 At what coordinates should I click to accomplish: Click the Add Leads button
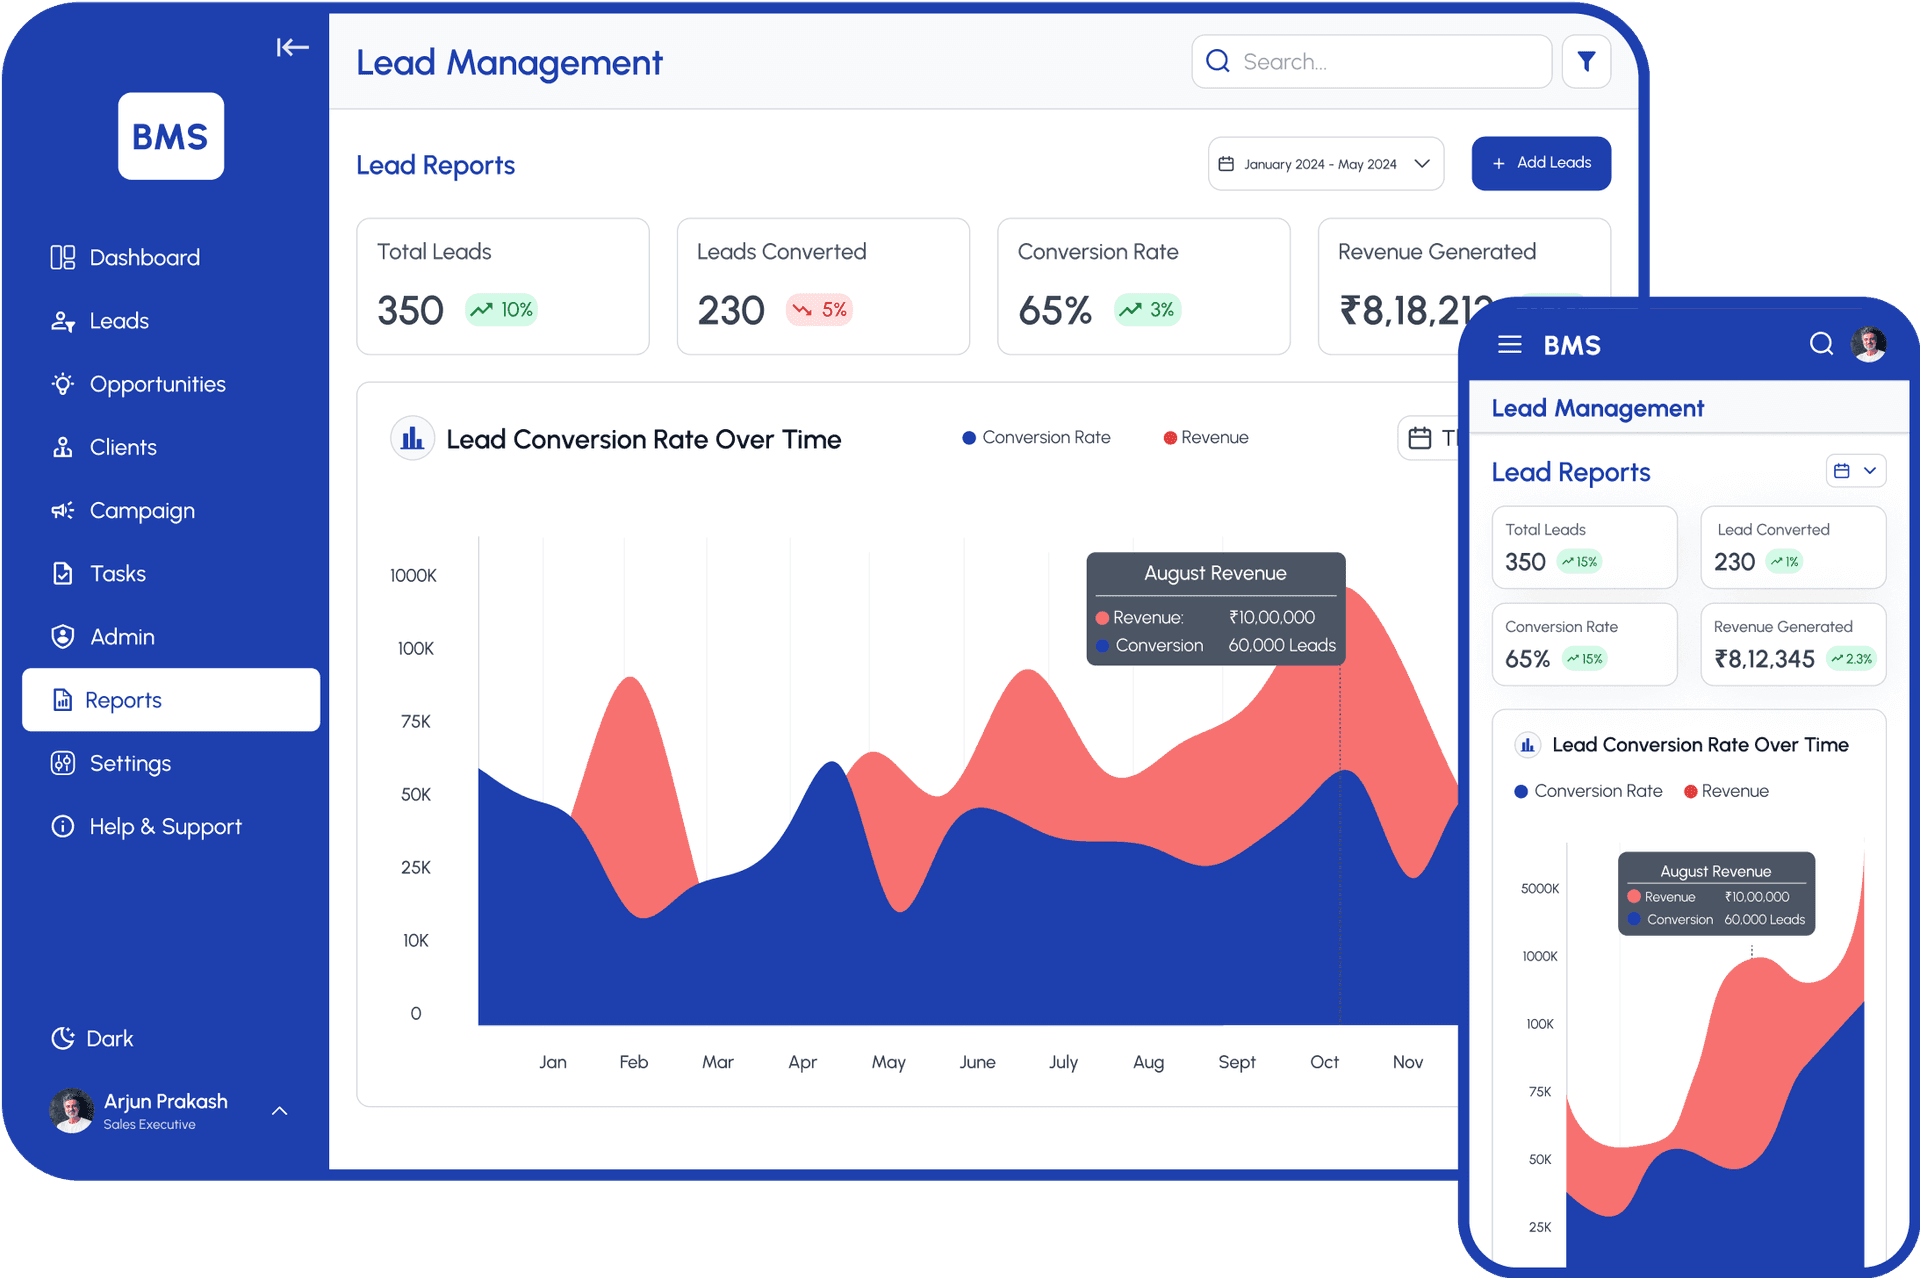click(x=1540, y=163)
